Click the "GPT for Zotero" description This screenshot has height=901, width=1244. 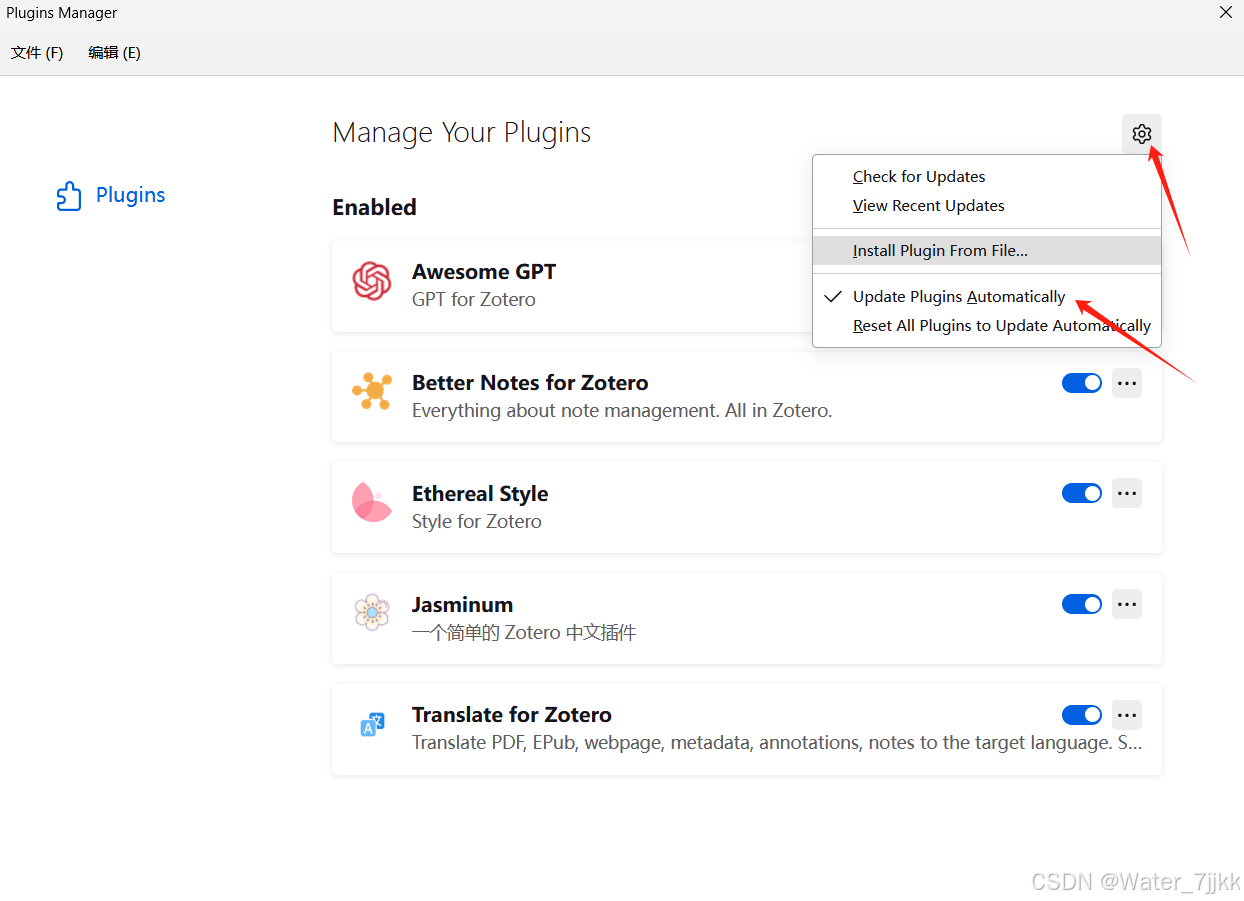[474, 300]
